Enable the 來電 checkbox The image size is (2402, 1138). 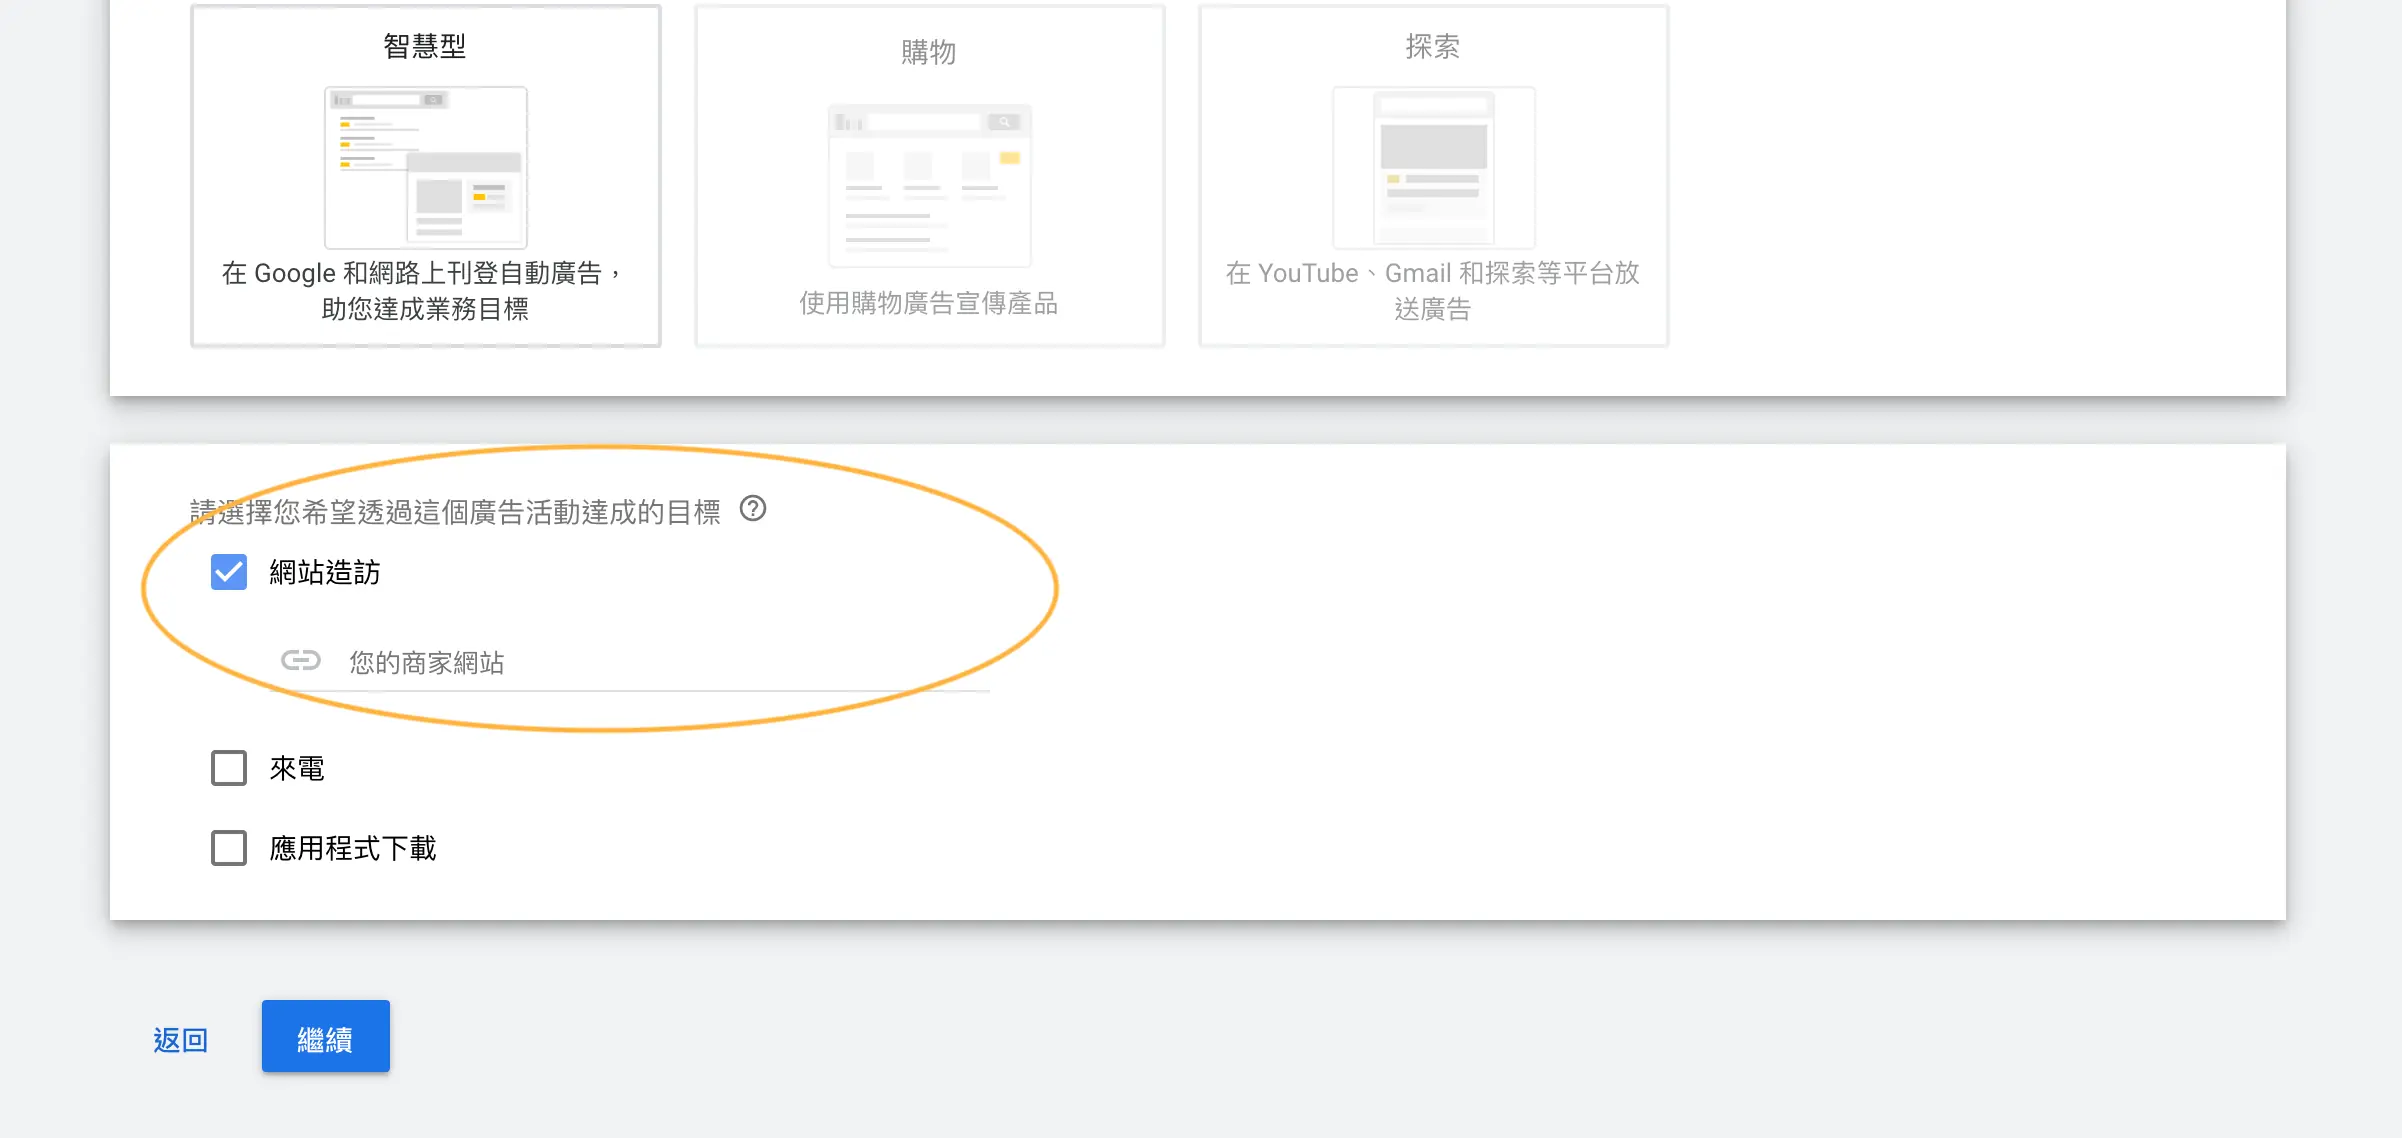tap(229, 769)
